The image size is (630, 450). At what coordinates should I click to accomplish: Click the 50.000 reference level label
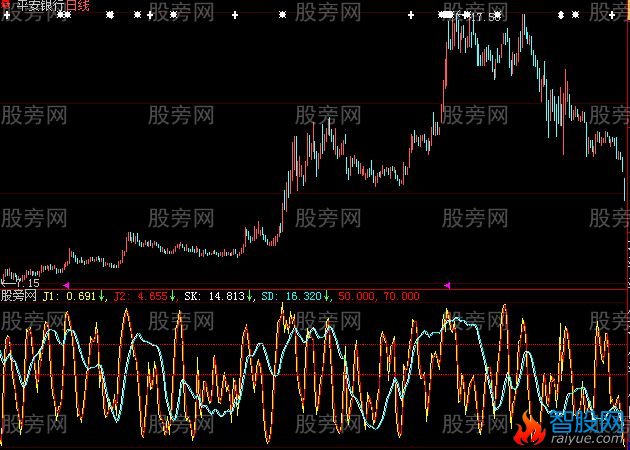point(355,297)
